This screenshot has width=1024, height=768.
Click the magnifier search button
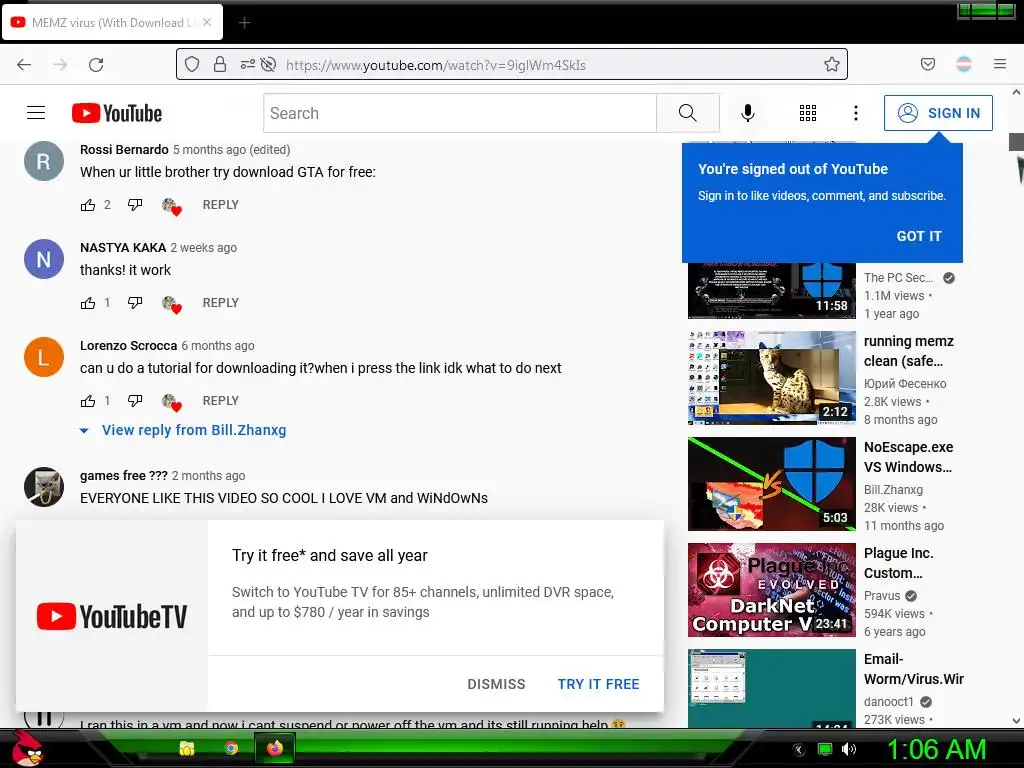tap(688, 113)
